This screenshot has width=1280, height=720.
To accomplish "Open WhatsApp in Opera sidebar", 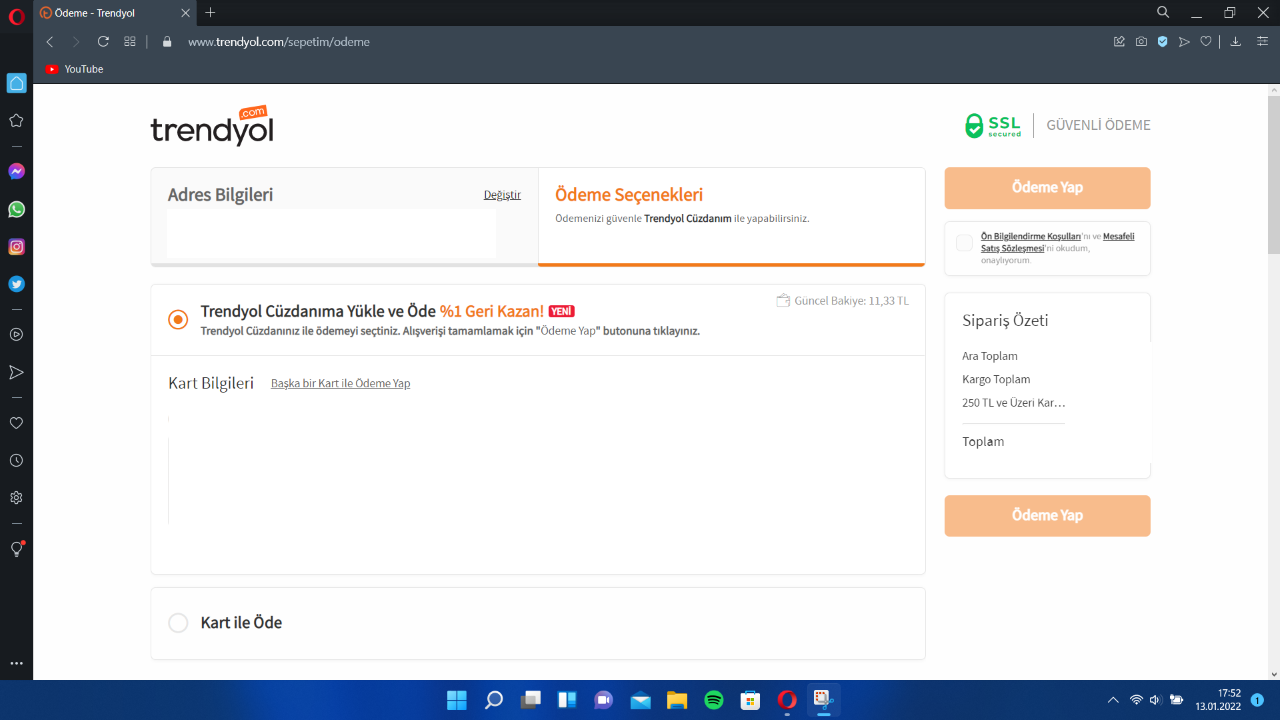I will point(16,209).
